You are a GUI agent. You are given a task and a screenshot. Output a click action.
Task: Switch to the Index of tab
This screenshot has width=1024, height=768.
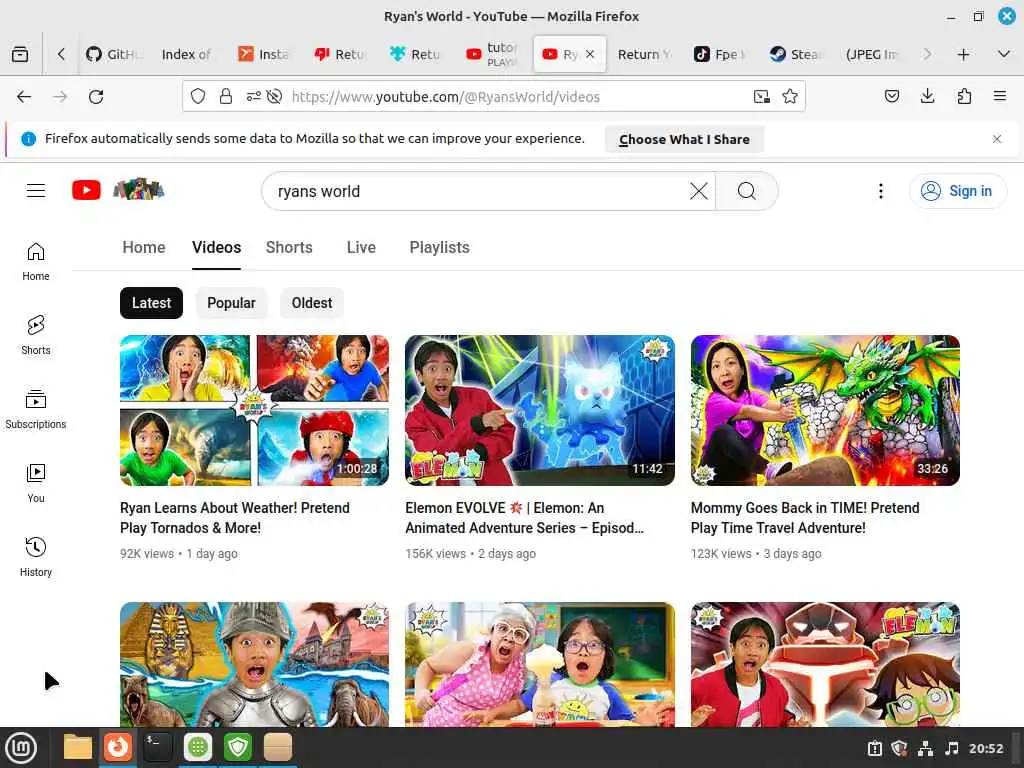coord(186,54)
